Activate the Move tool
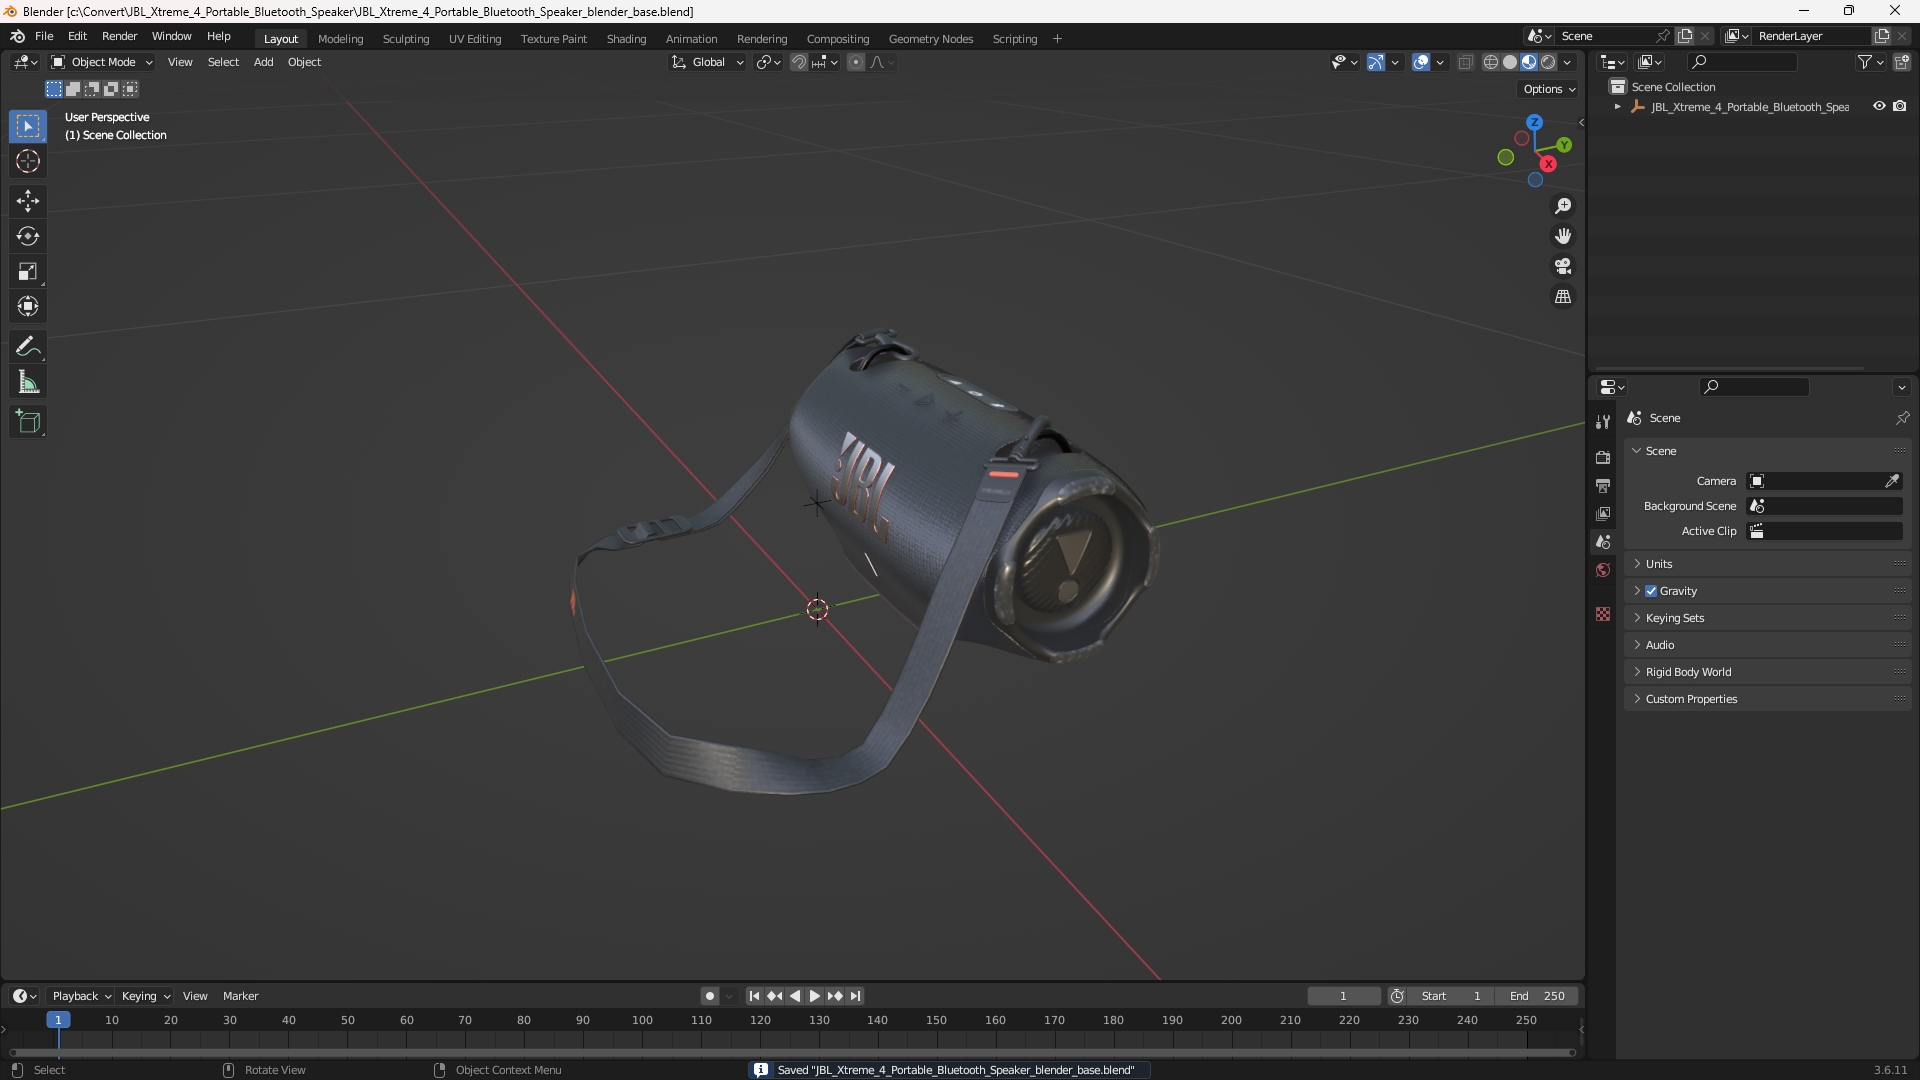The width and height of the screenshot is (1920, 1080). (28, 201)
